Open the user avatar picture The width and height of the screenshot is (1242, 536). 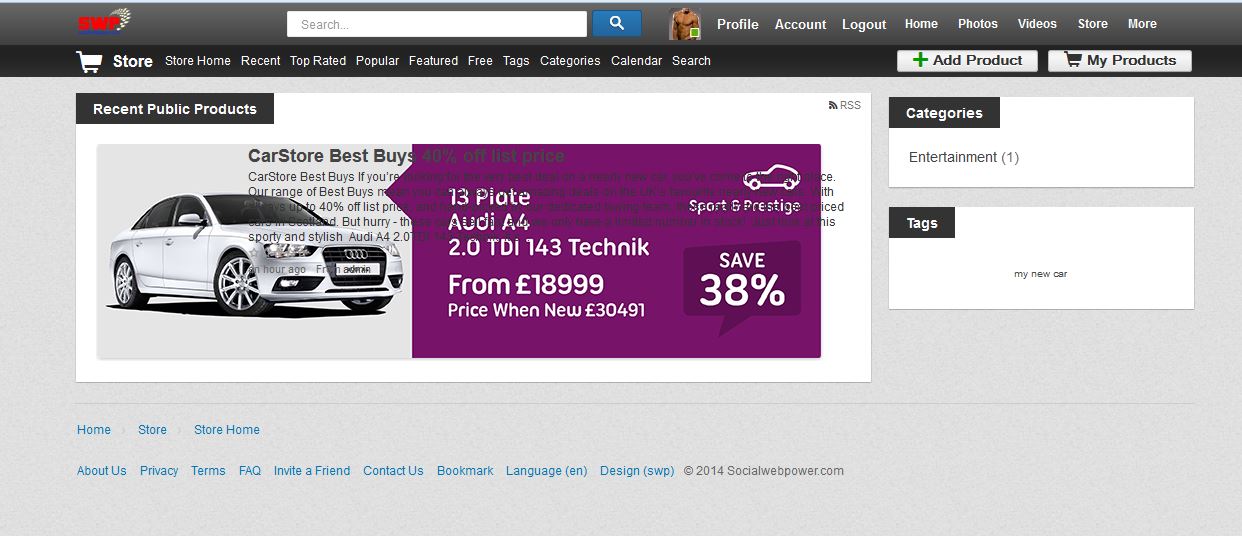tap(684, 24)
